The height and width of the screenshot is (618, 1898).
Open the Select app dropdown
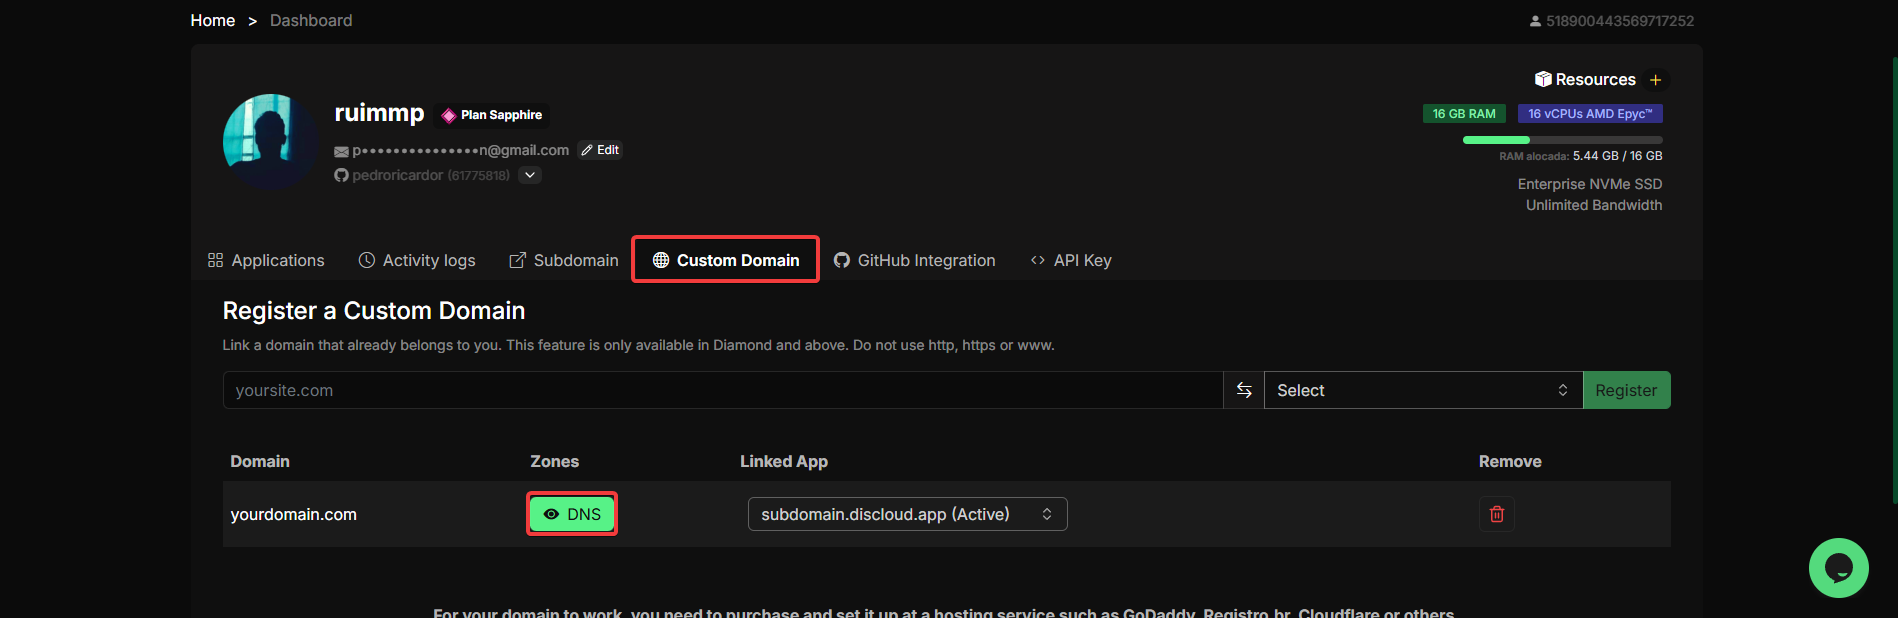tap(1422, 390)
